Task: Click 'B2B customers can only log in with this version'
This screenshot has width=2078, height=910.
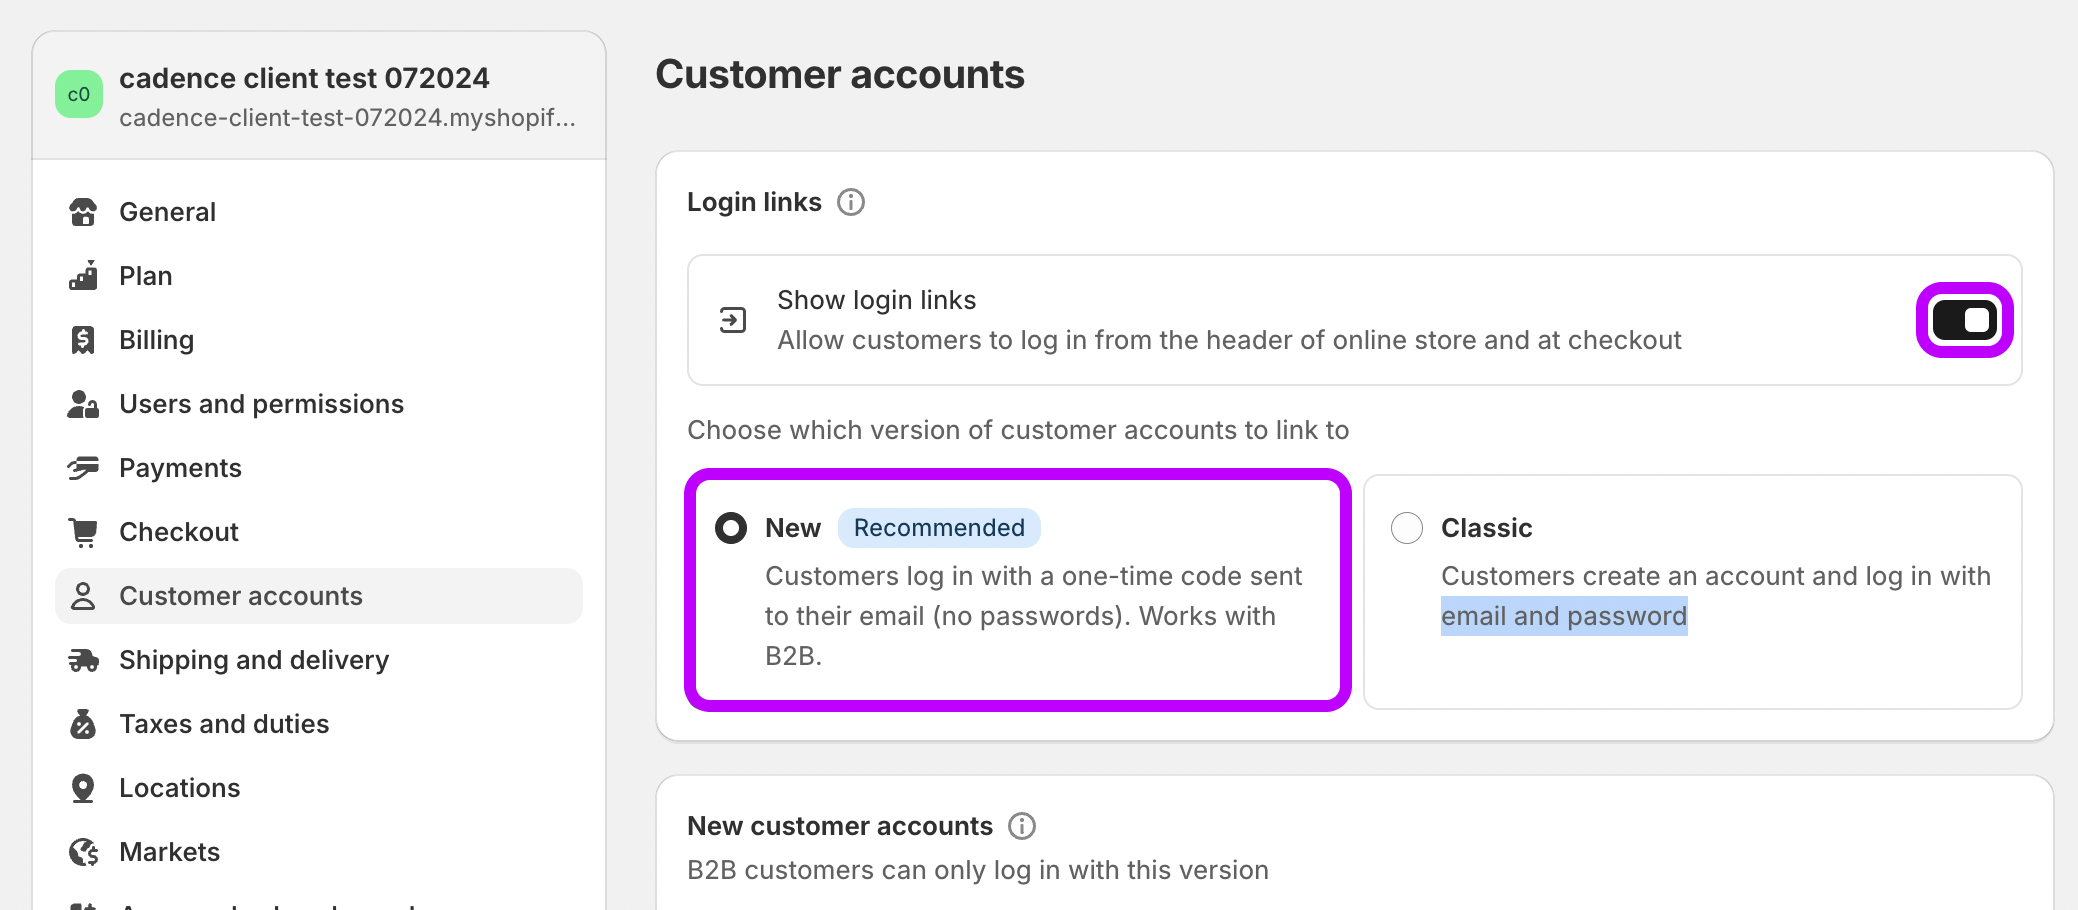Action: pos(978,870)
